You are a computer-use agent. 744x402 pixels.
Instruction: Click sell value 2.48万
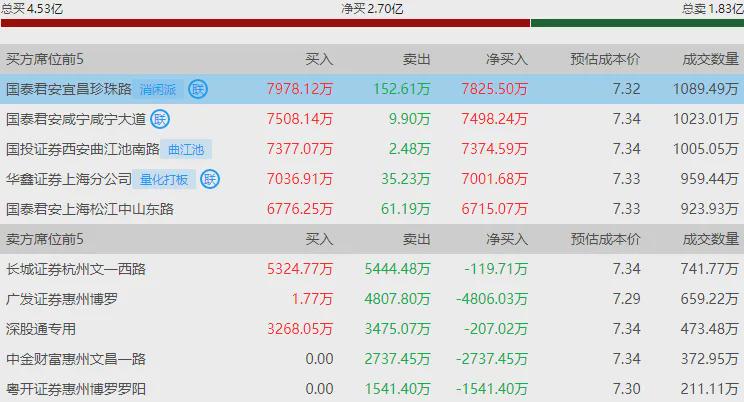pyautogui.click(x=409, y=149)
